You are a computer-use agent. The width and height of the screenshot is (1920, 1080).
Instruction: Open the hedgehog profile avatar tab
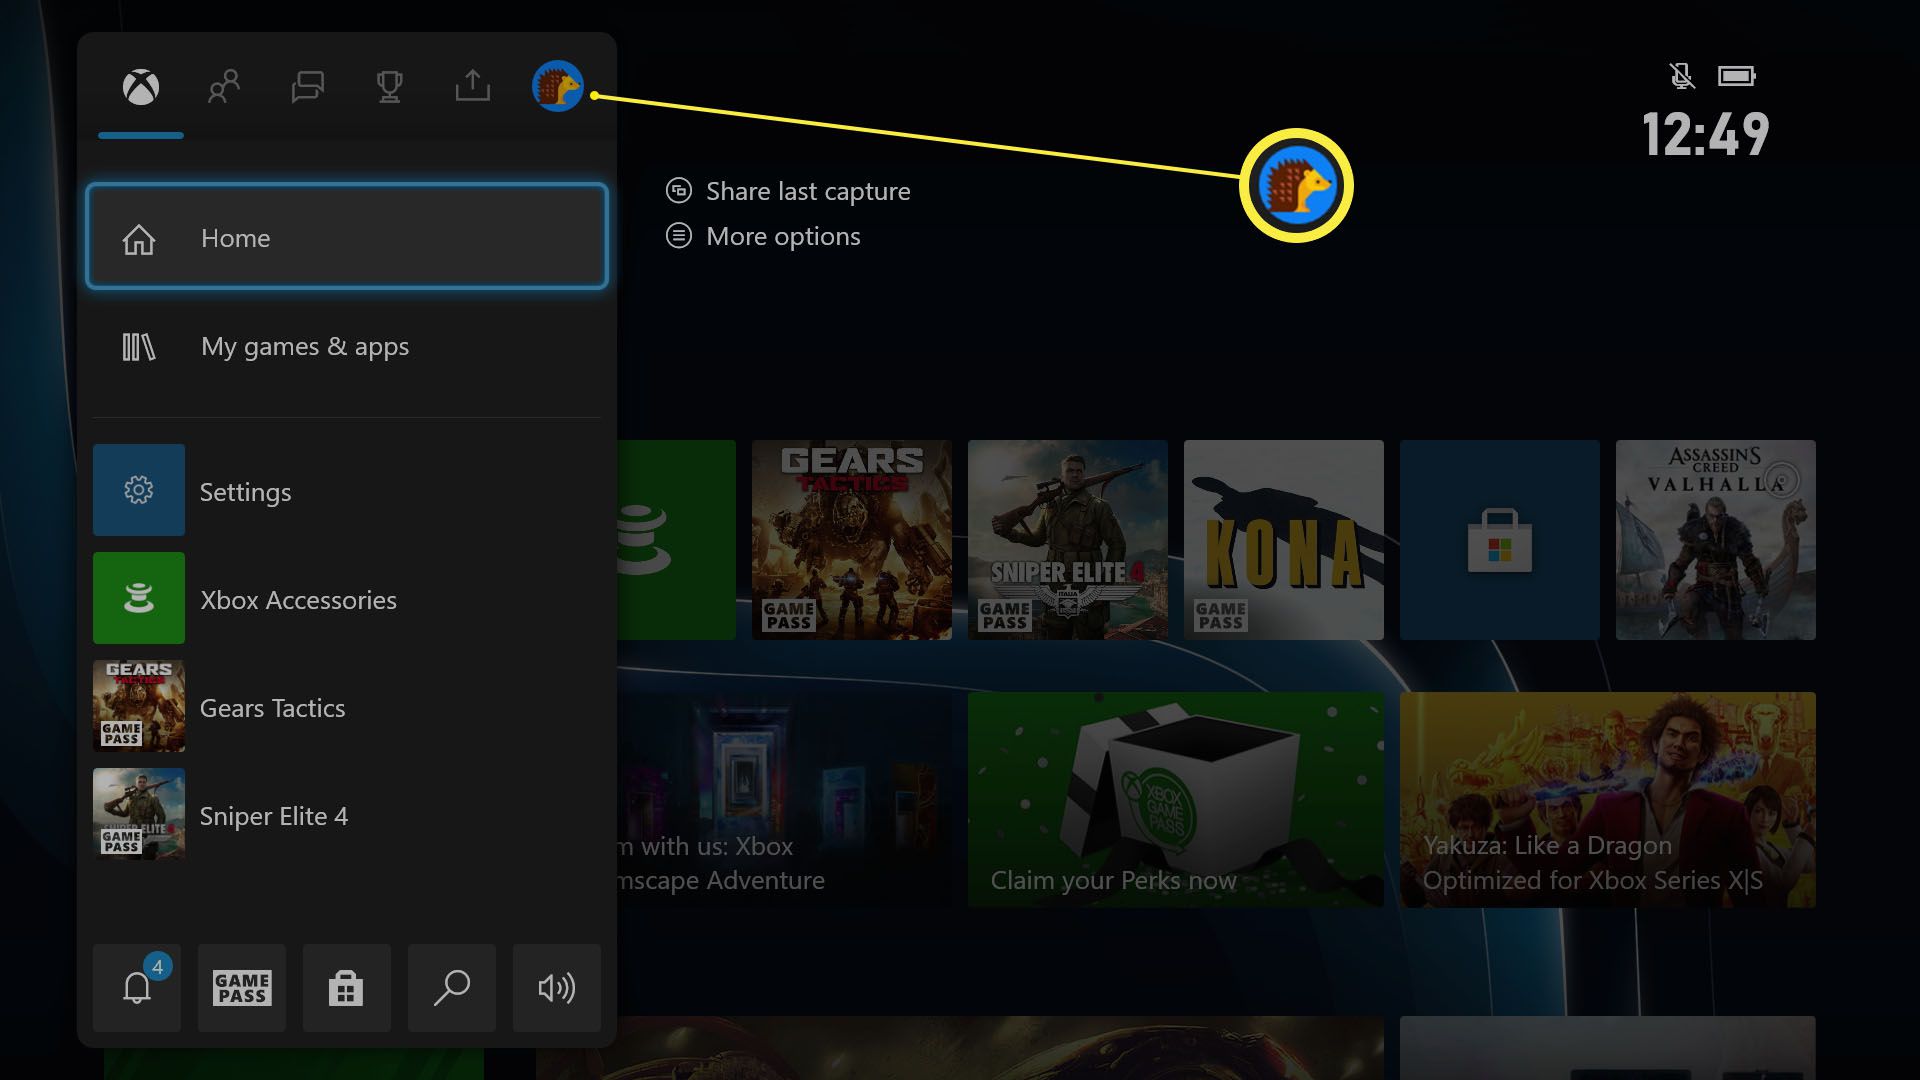[557, 86]
